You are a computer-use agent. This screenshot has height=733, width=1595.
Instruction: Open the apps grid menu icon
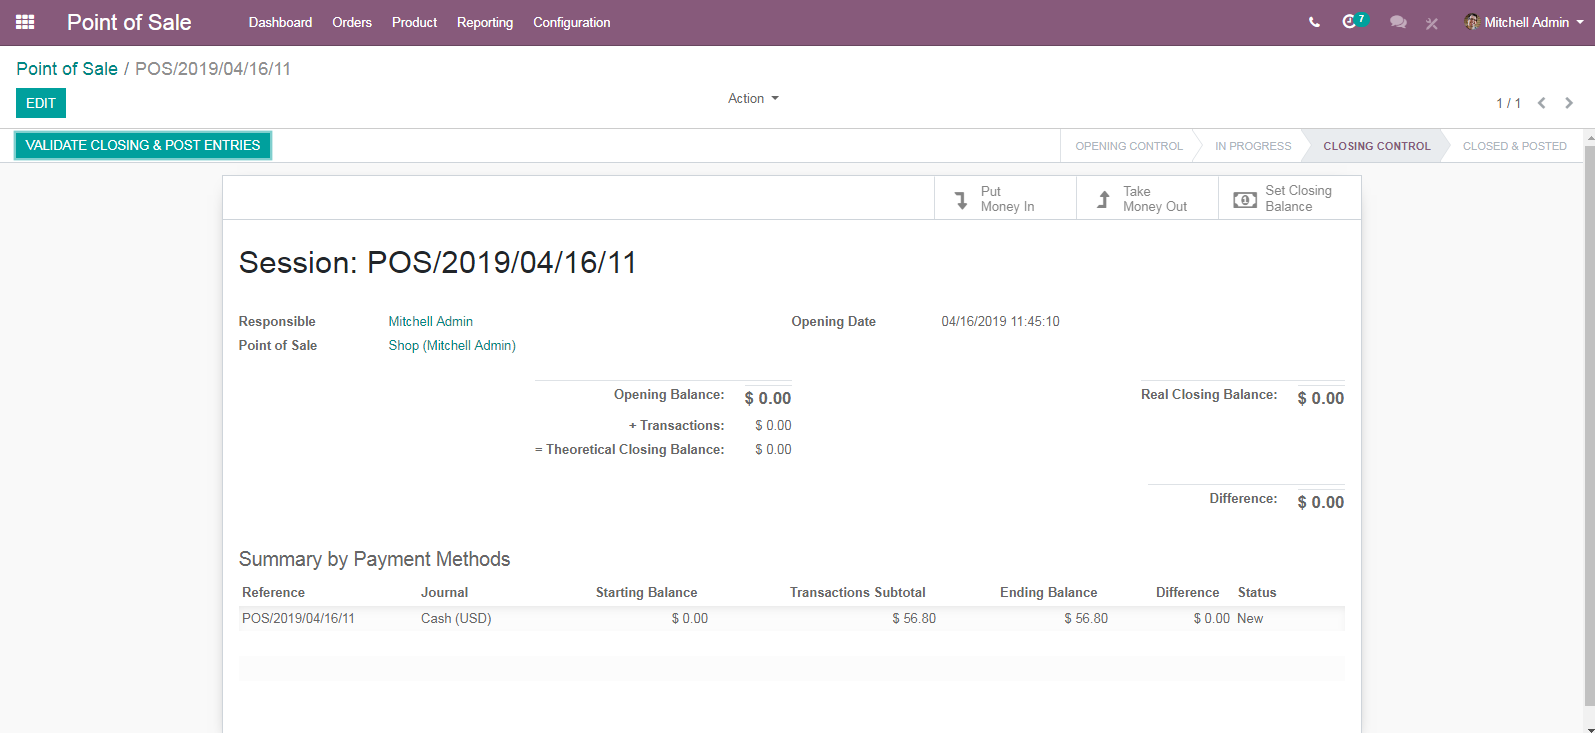(25, 22)
